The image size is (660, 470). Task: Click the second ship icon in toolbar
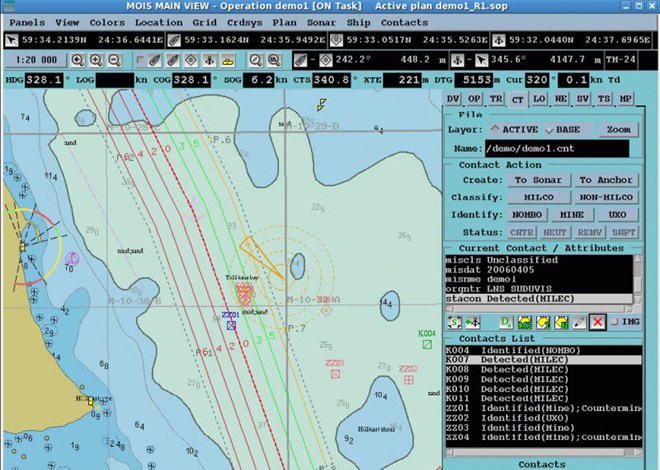click(x=173, y=60)
